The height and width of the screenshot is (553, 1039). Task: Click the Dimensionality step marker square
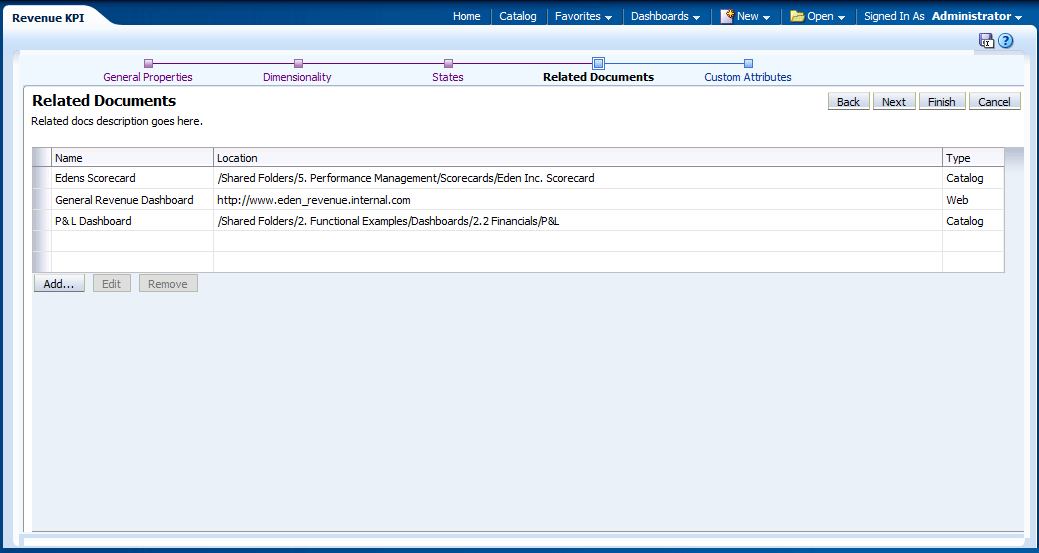298,64
